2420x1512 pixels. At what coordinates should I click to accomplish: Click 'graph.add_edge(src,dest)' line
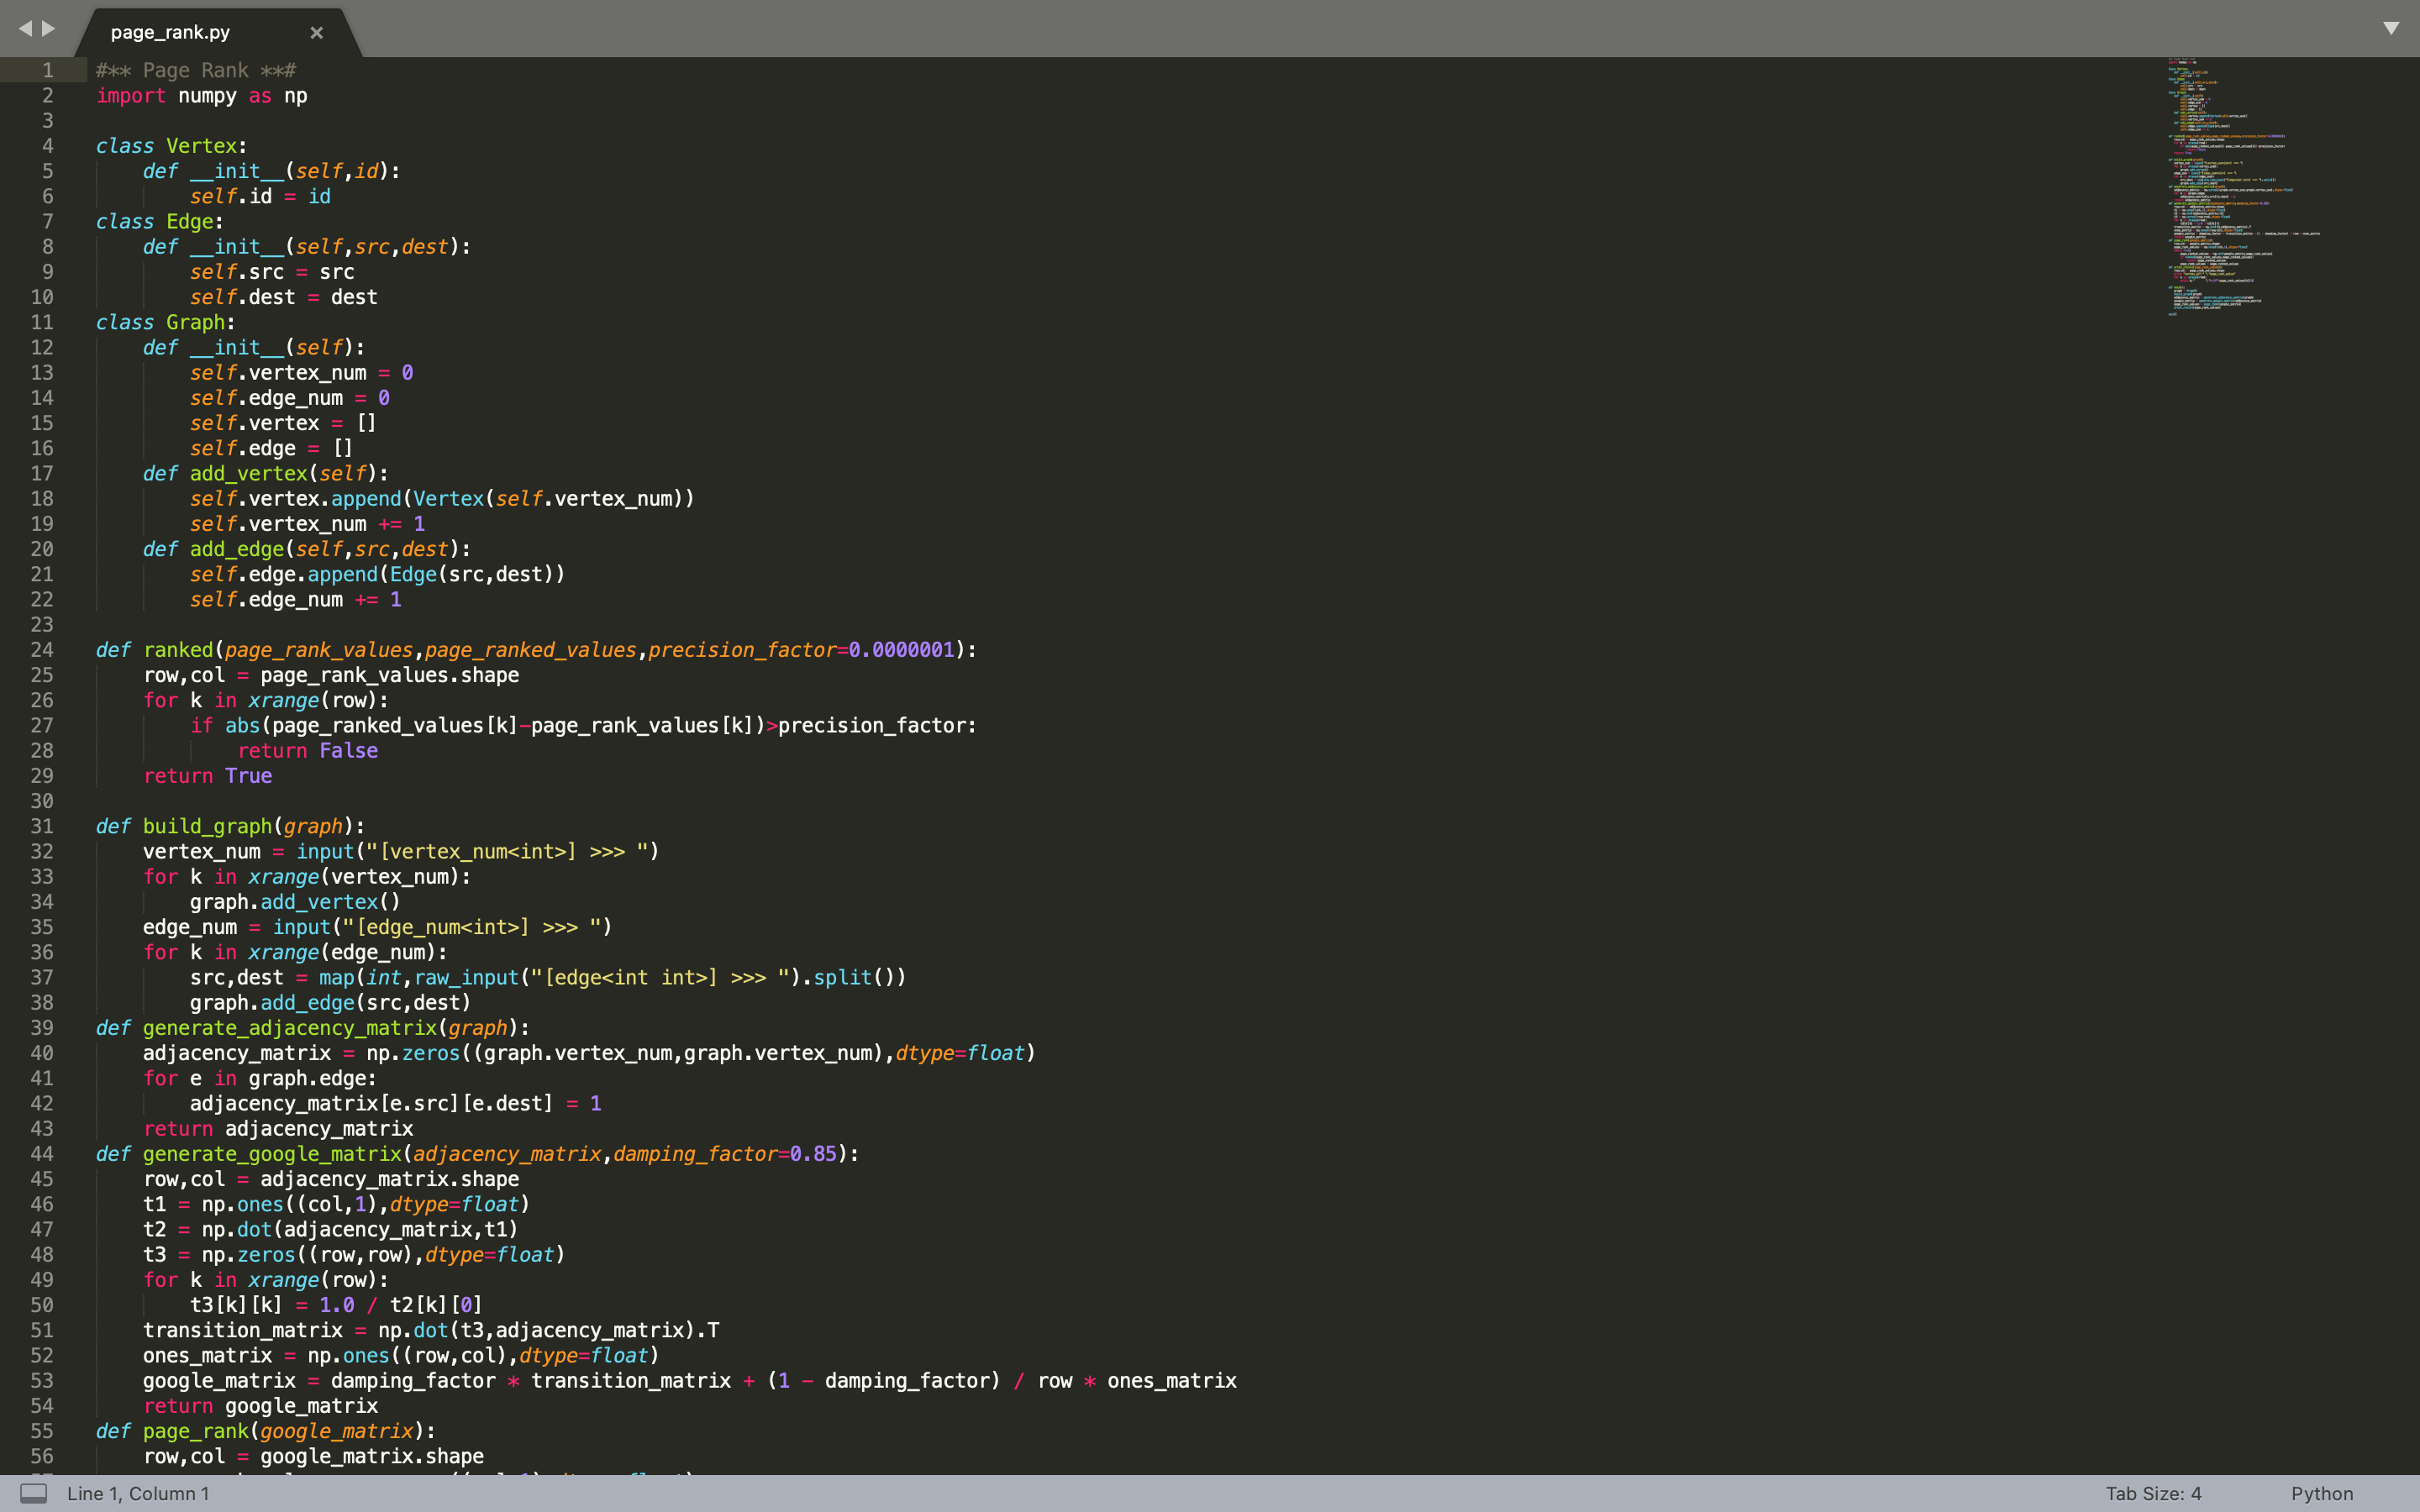click(330, 1003)
